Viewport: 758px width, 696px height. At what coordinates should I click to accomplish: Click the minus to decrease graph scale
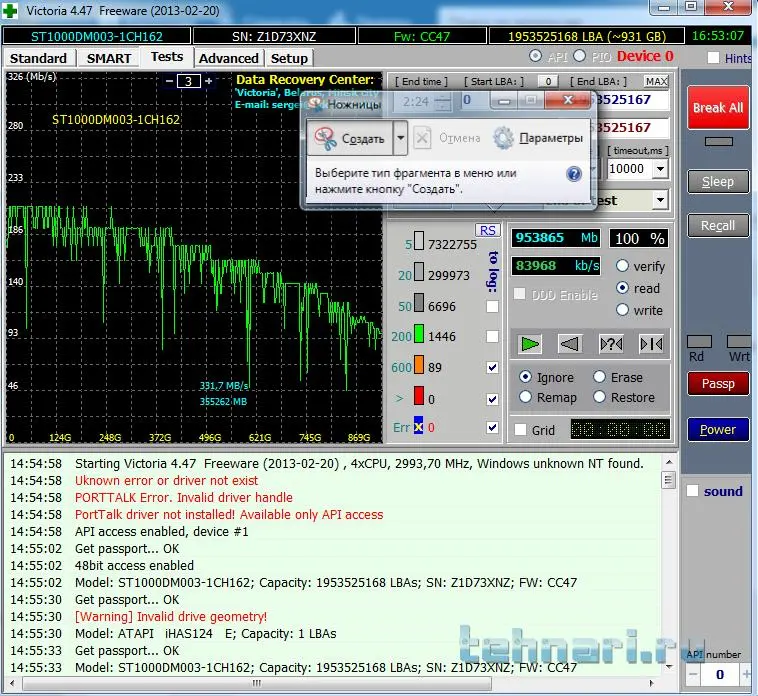pos(170,81)
